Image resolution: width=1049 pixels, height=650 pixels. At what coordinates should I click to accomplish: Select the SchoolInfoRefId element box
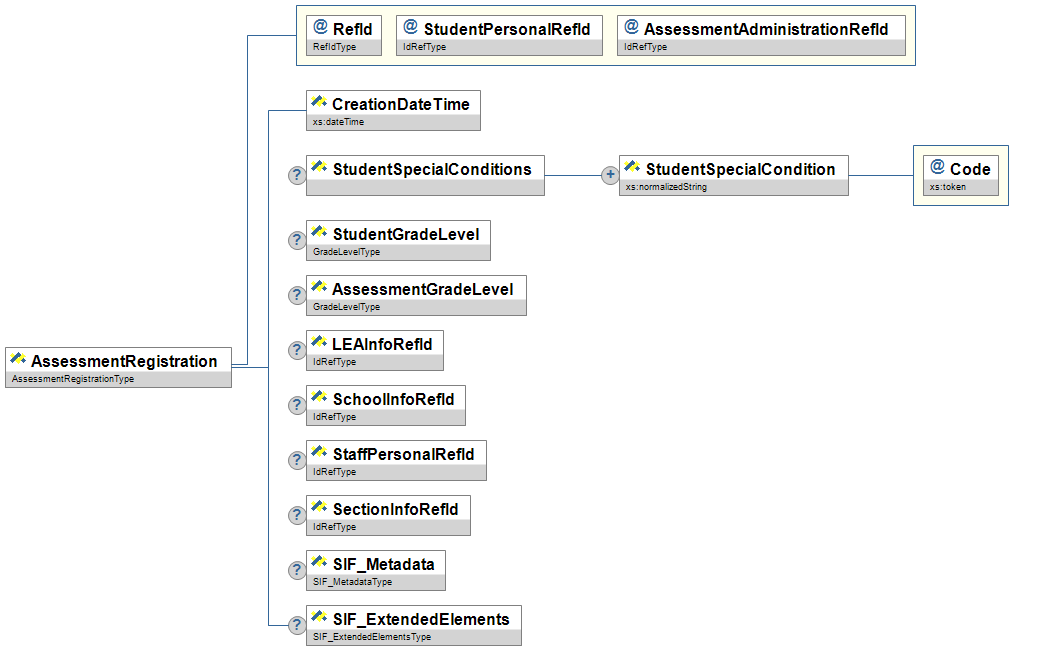pos(392,399)
